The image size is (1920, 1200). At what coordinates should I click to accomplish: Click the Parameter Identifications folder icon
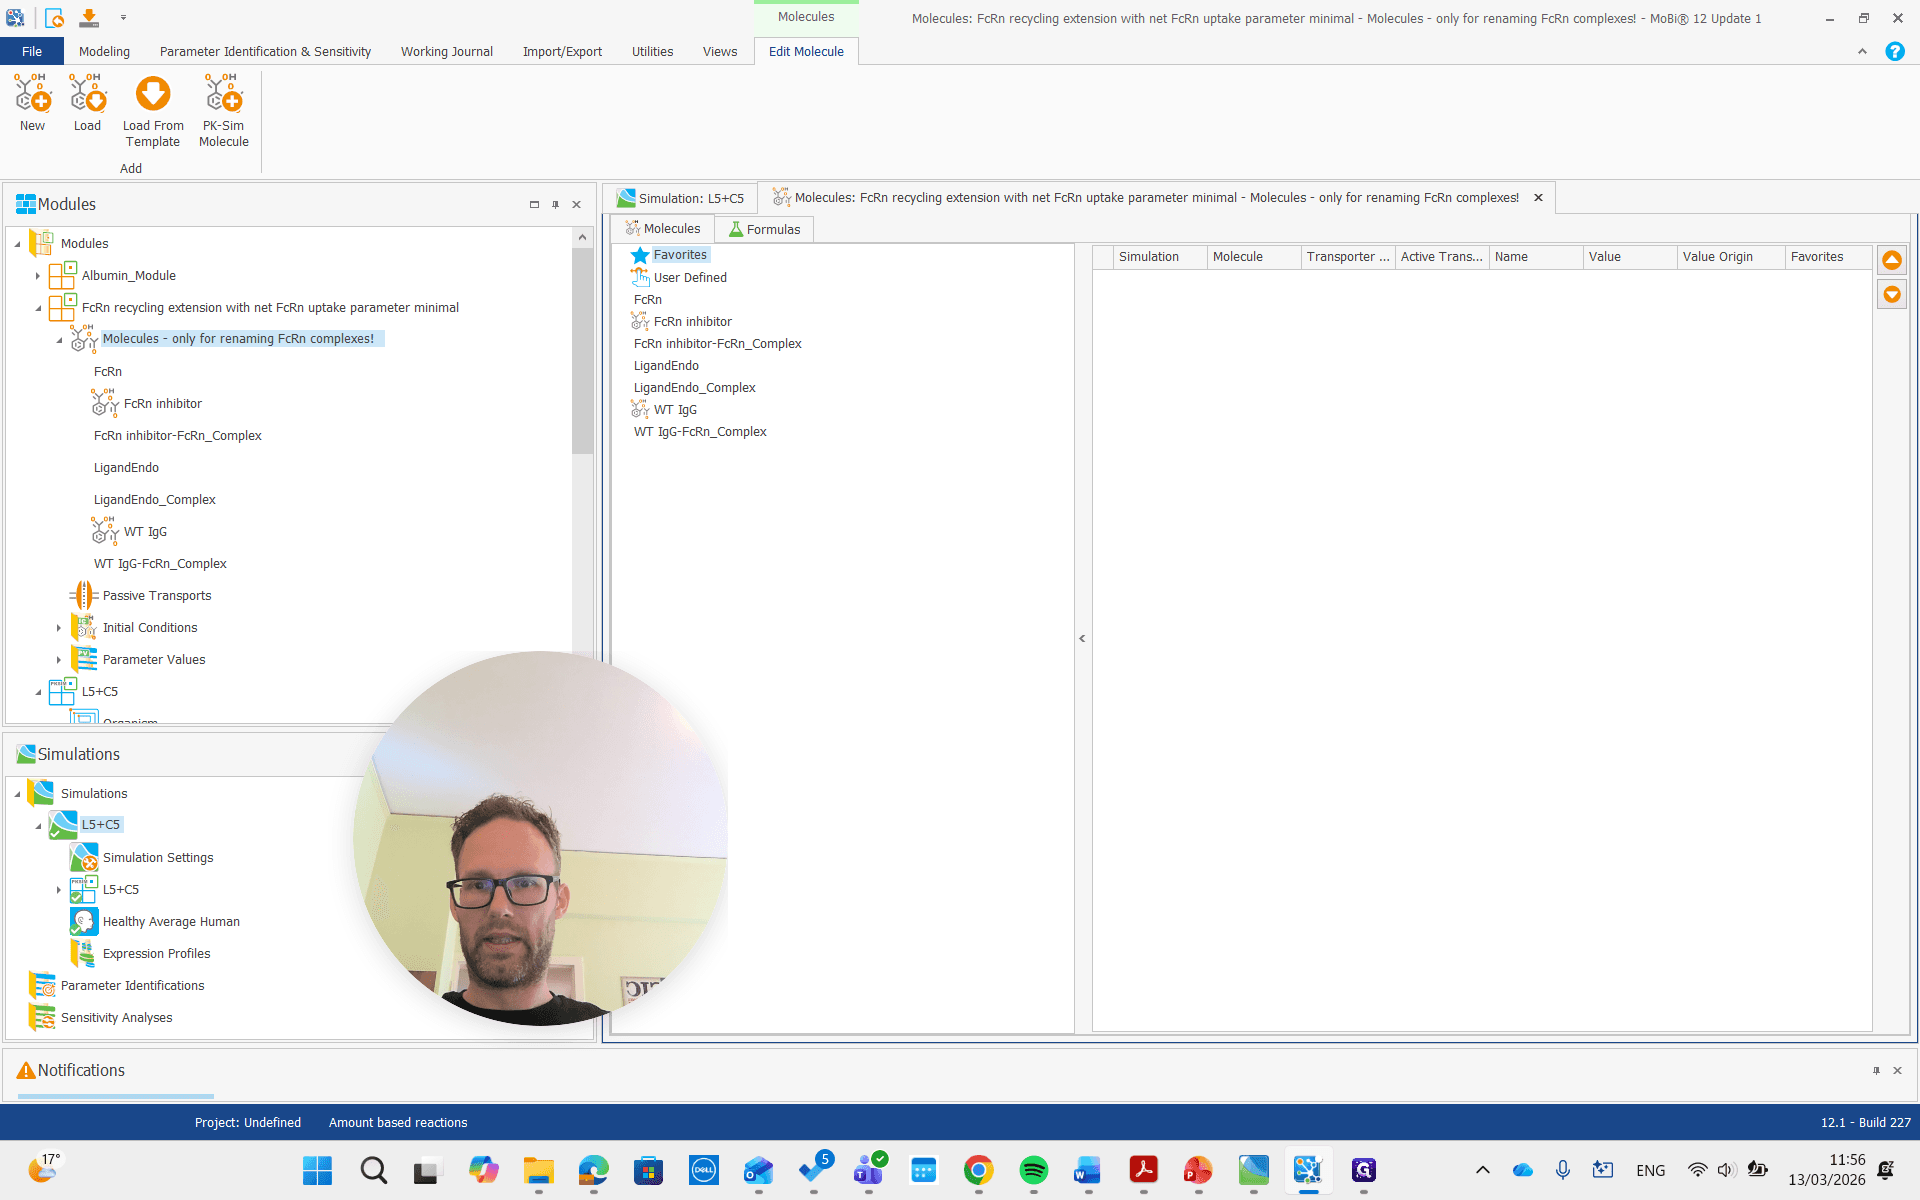[x=42, y=985]
